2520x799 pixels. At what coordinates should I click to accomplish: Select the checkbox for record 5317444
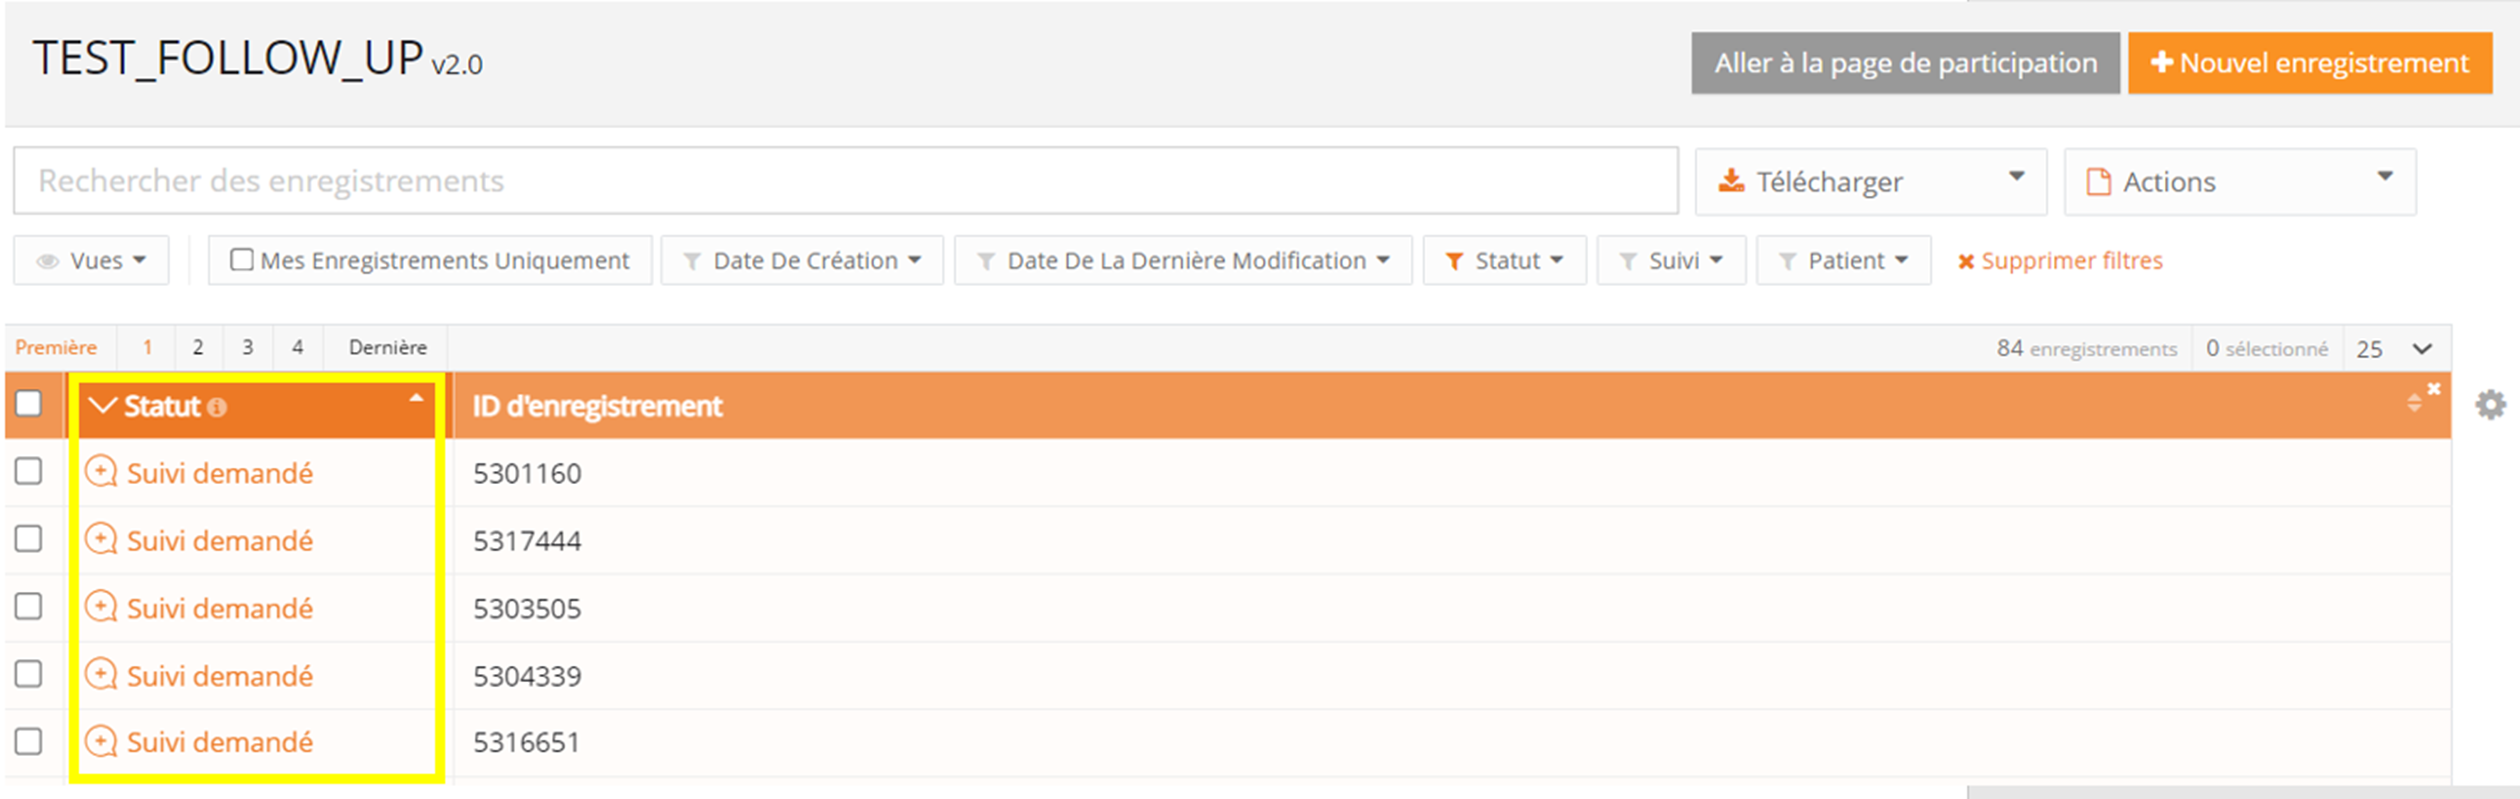29,539
